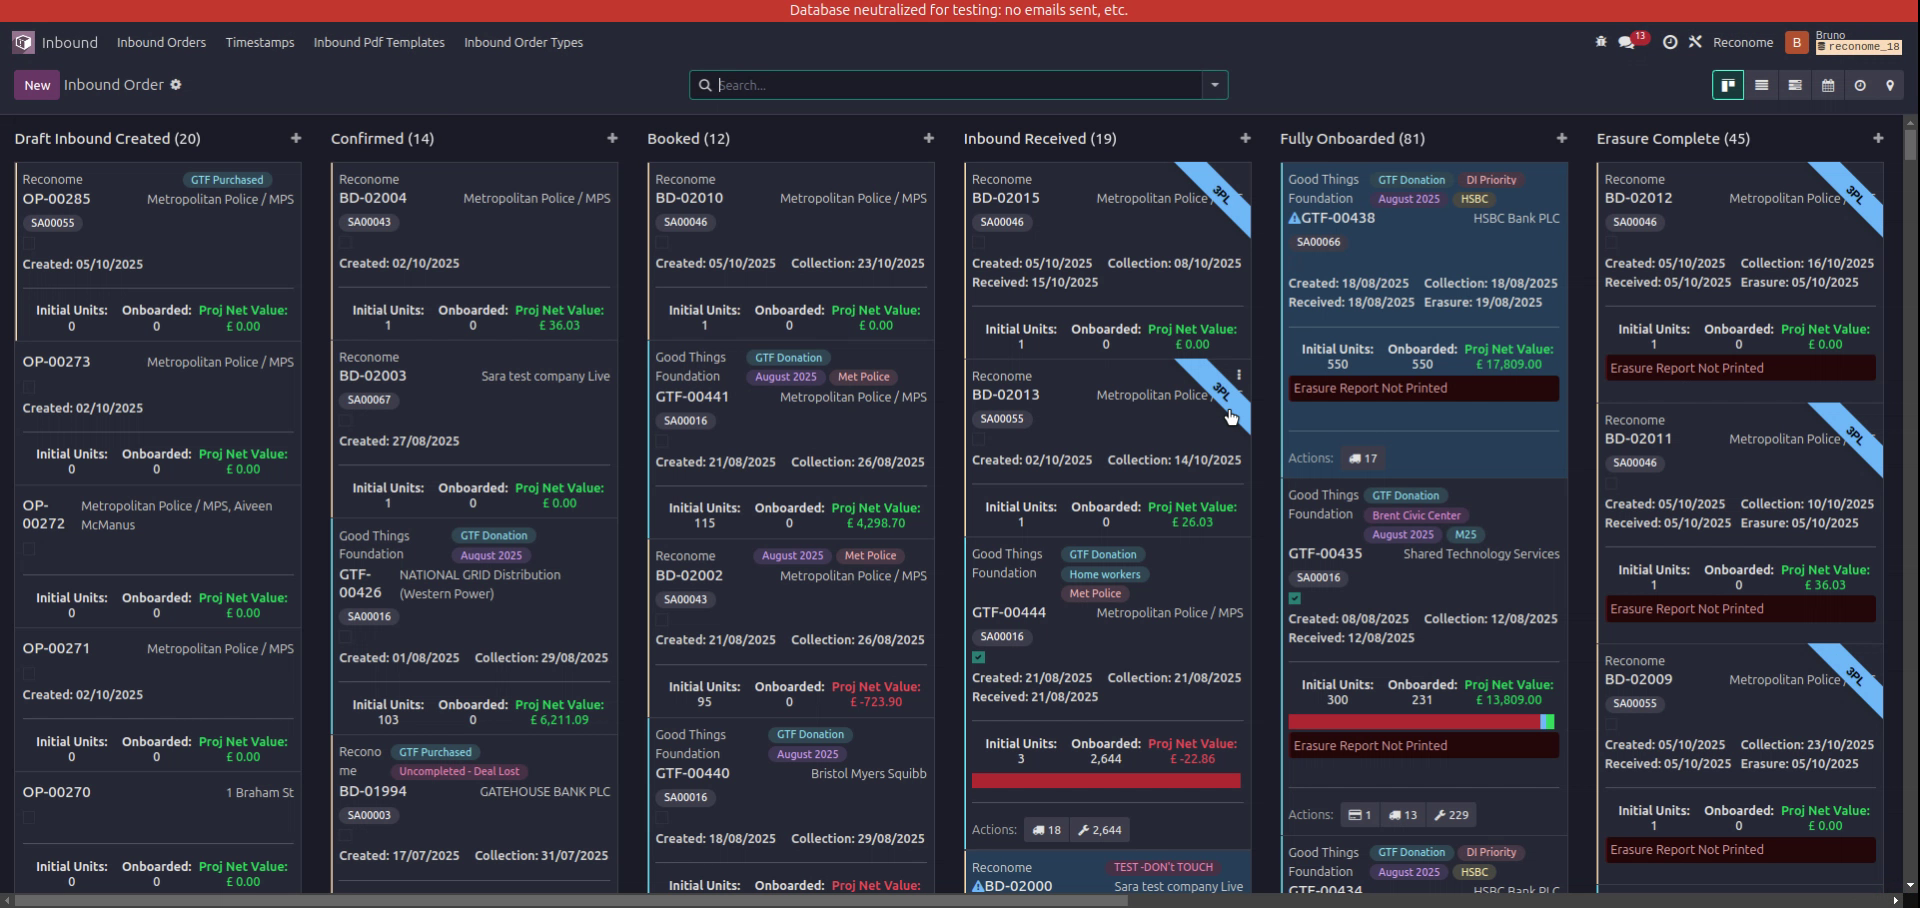Screen dimensions: 1920x908
Task: Open the Inbound Order settings gear
Action: tap(176, 85)
